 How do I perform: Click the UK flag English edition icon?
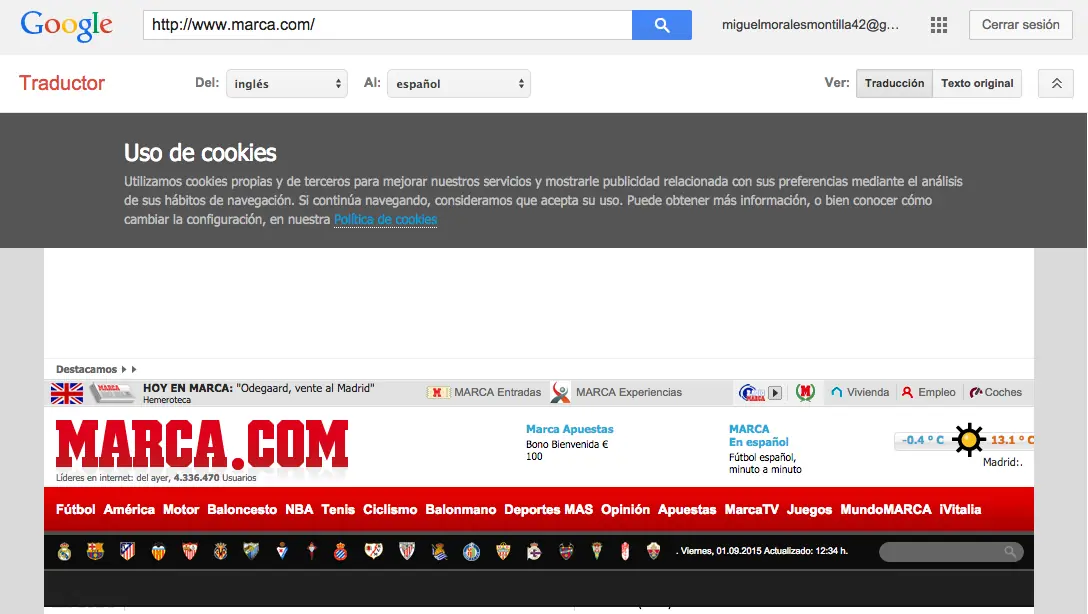click(x=67, y=393)
